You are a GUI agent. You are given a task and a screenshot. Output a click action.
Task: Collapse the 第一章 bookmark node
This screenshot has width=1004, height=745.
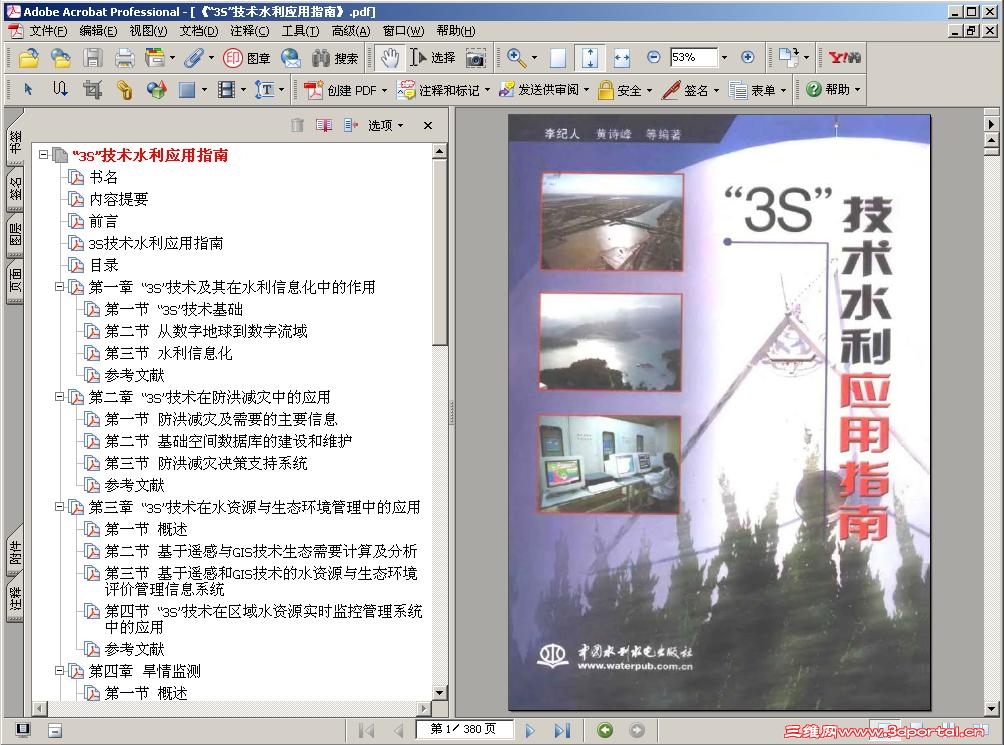(x=60, y=287)
